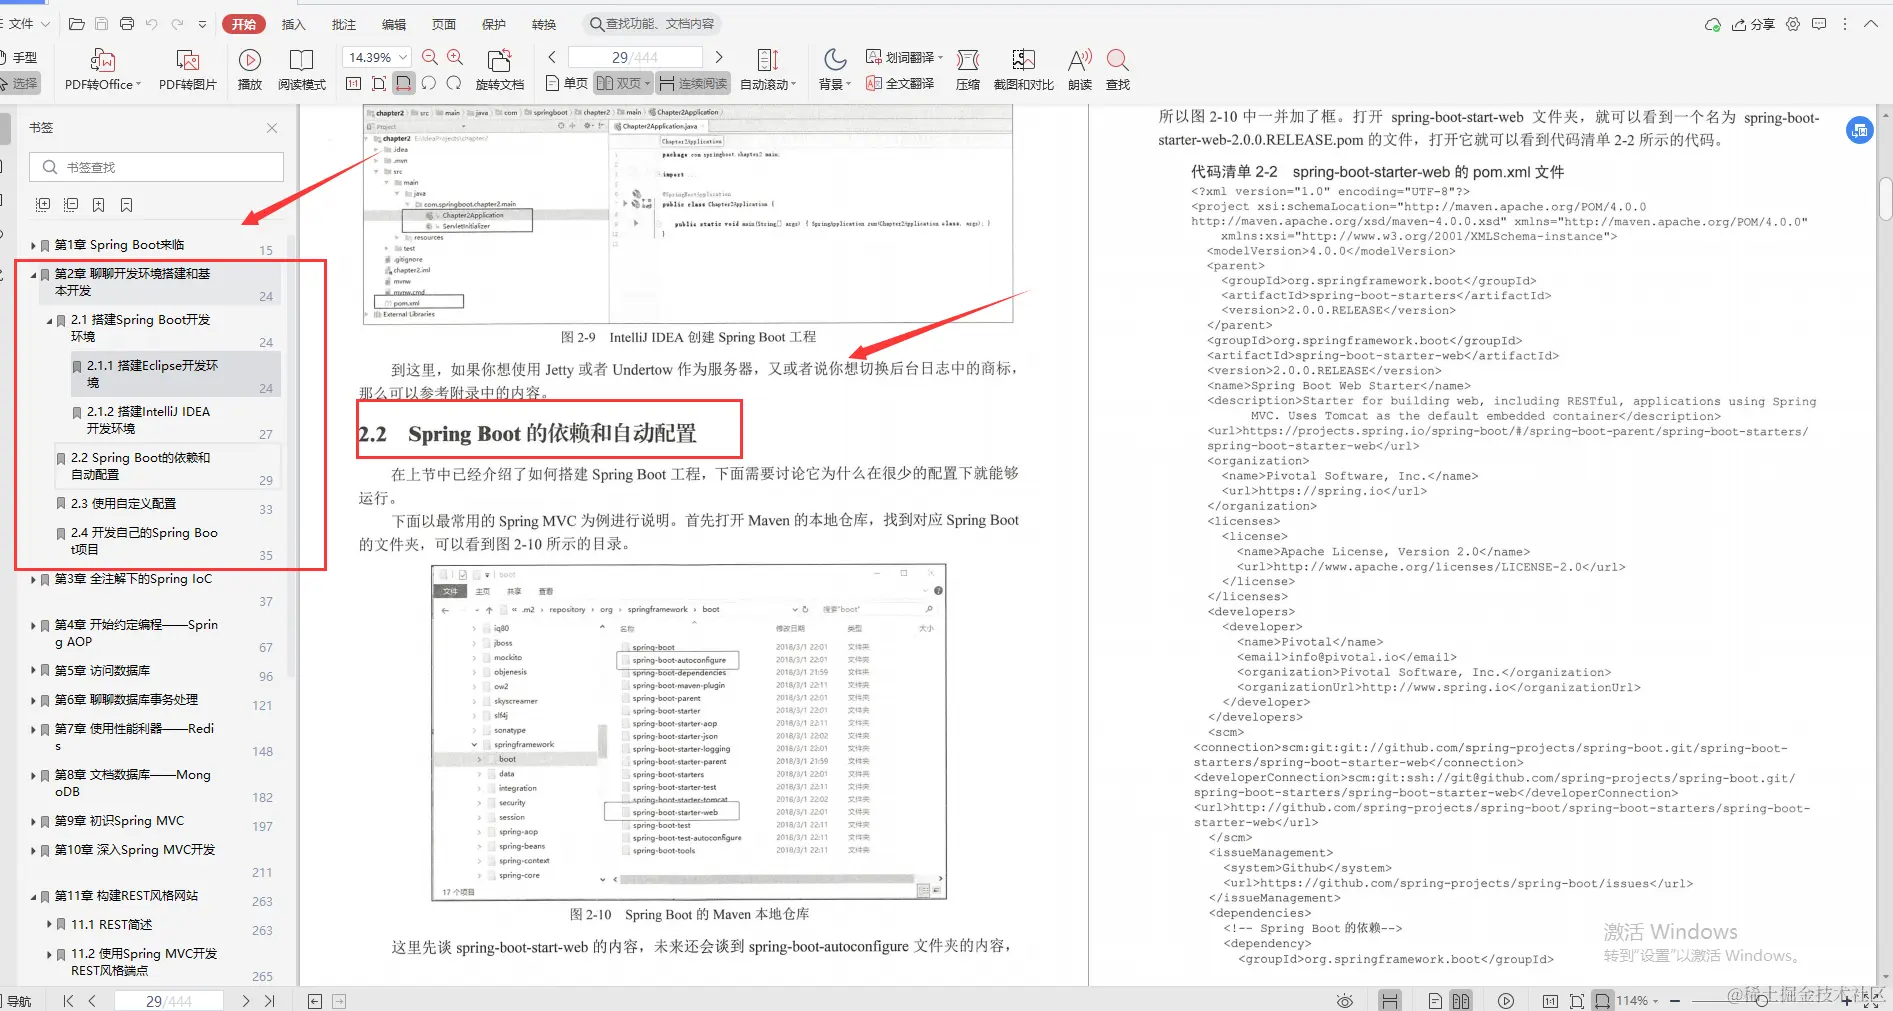Switch to the 插入 ribbon tab

293,23
